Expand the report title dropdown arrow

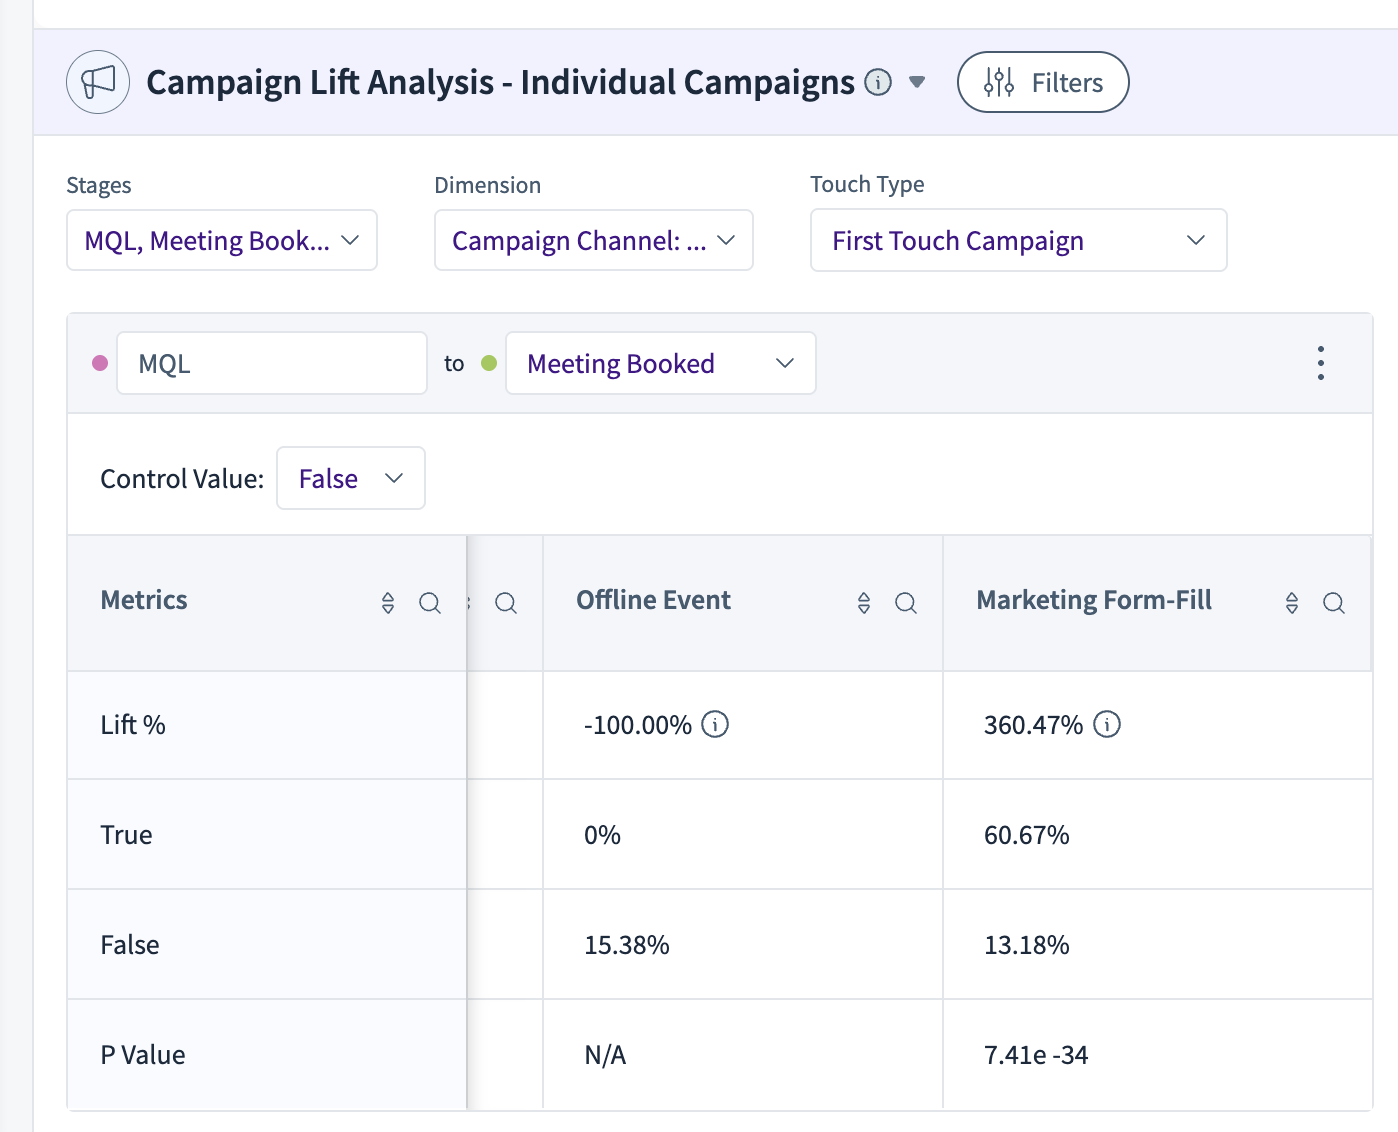[917, 82]
